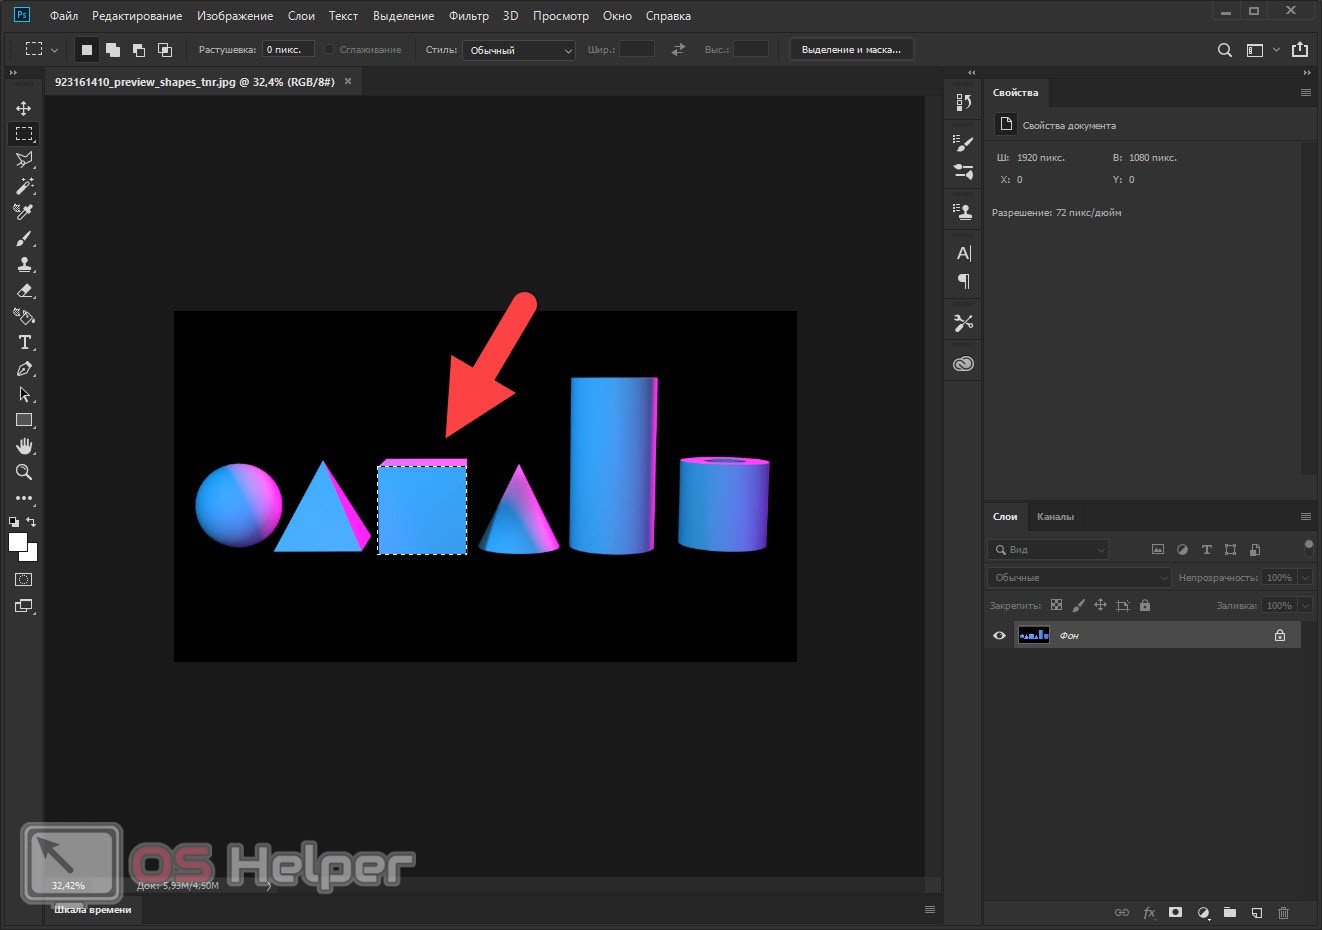The height and width of the screenshot is (930, 1322).
Task: Select the Hand tool
Action: (24, 446)
